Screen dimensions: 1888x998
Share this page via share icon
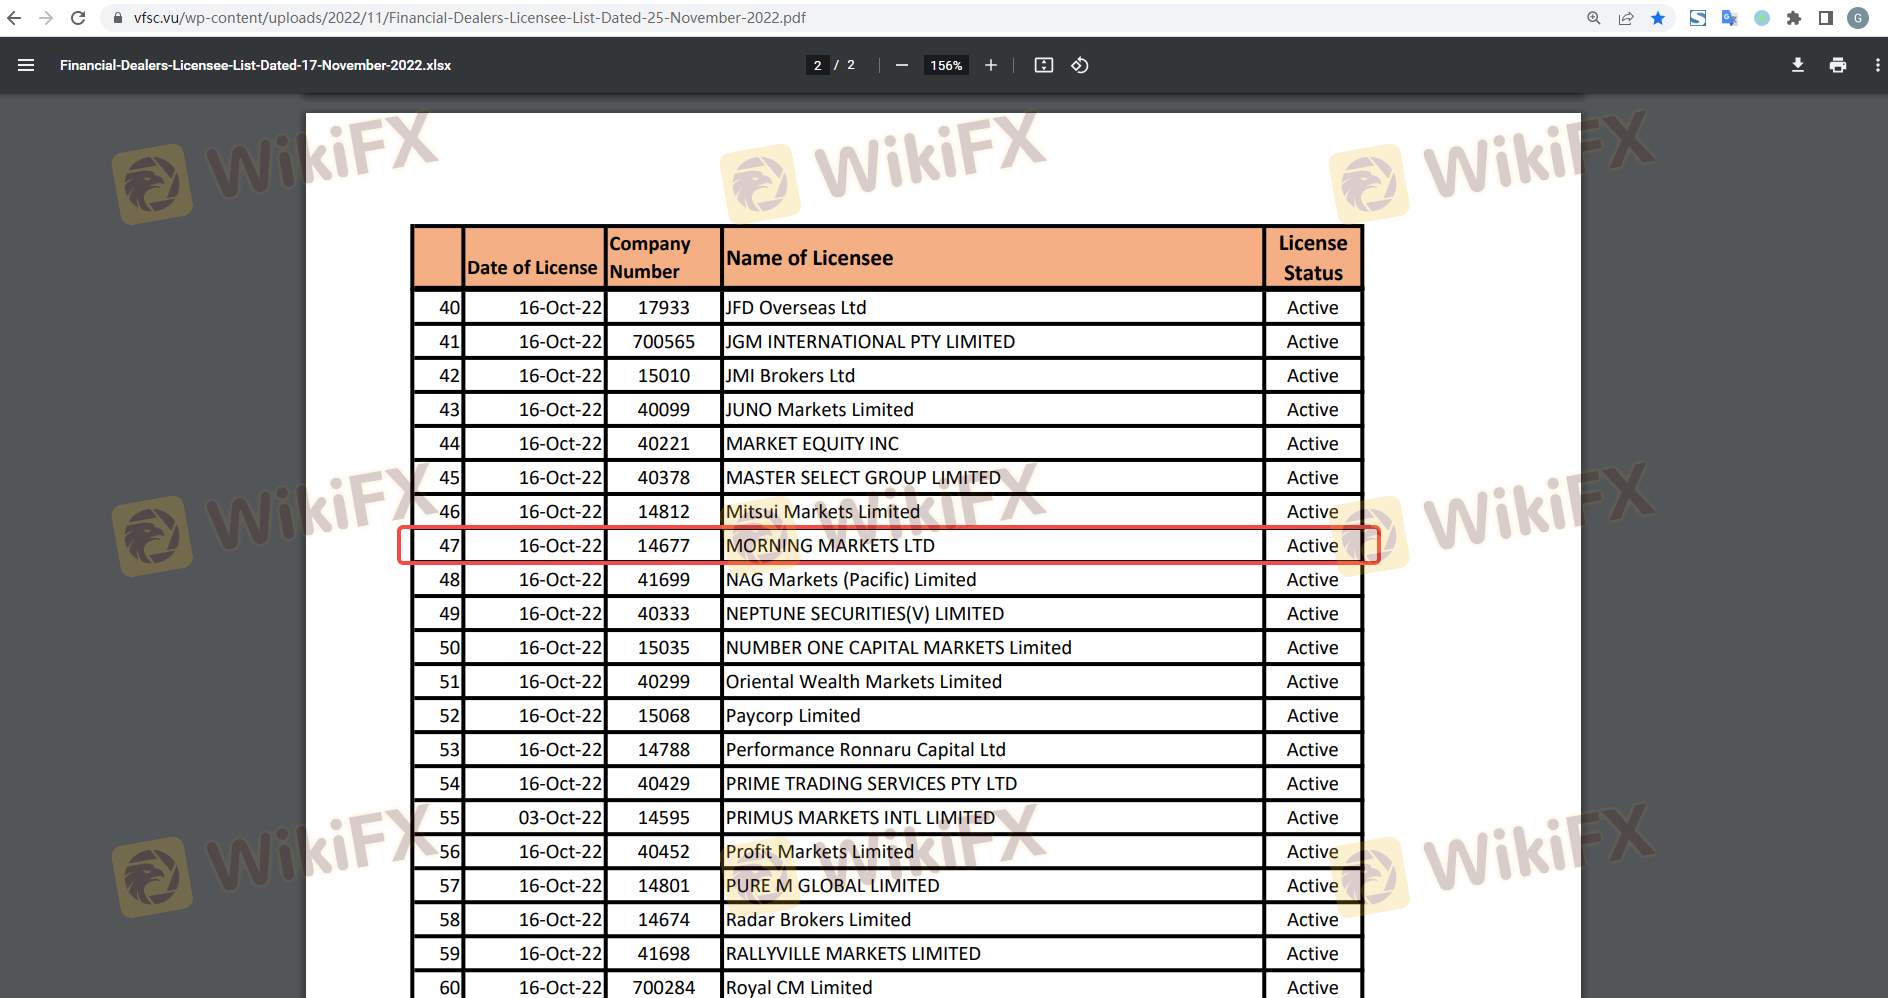[1626, 18]
